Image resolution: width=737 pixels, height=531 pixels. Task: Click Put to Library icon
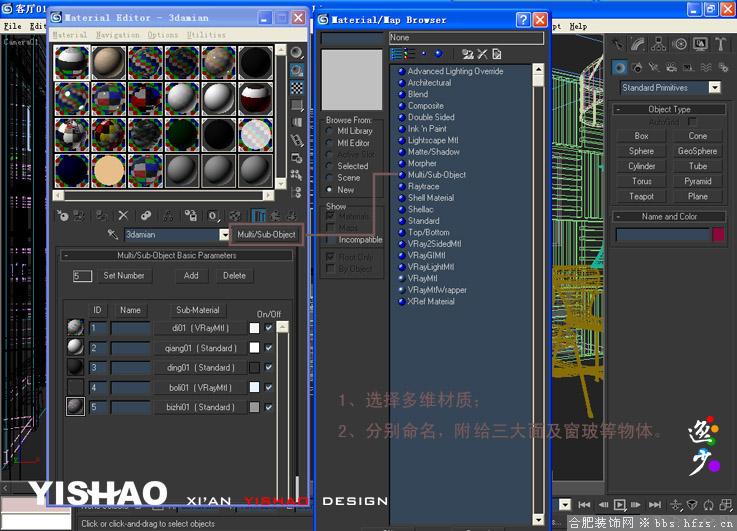[x=190, y=216]
